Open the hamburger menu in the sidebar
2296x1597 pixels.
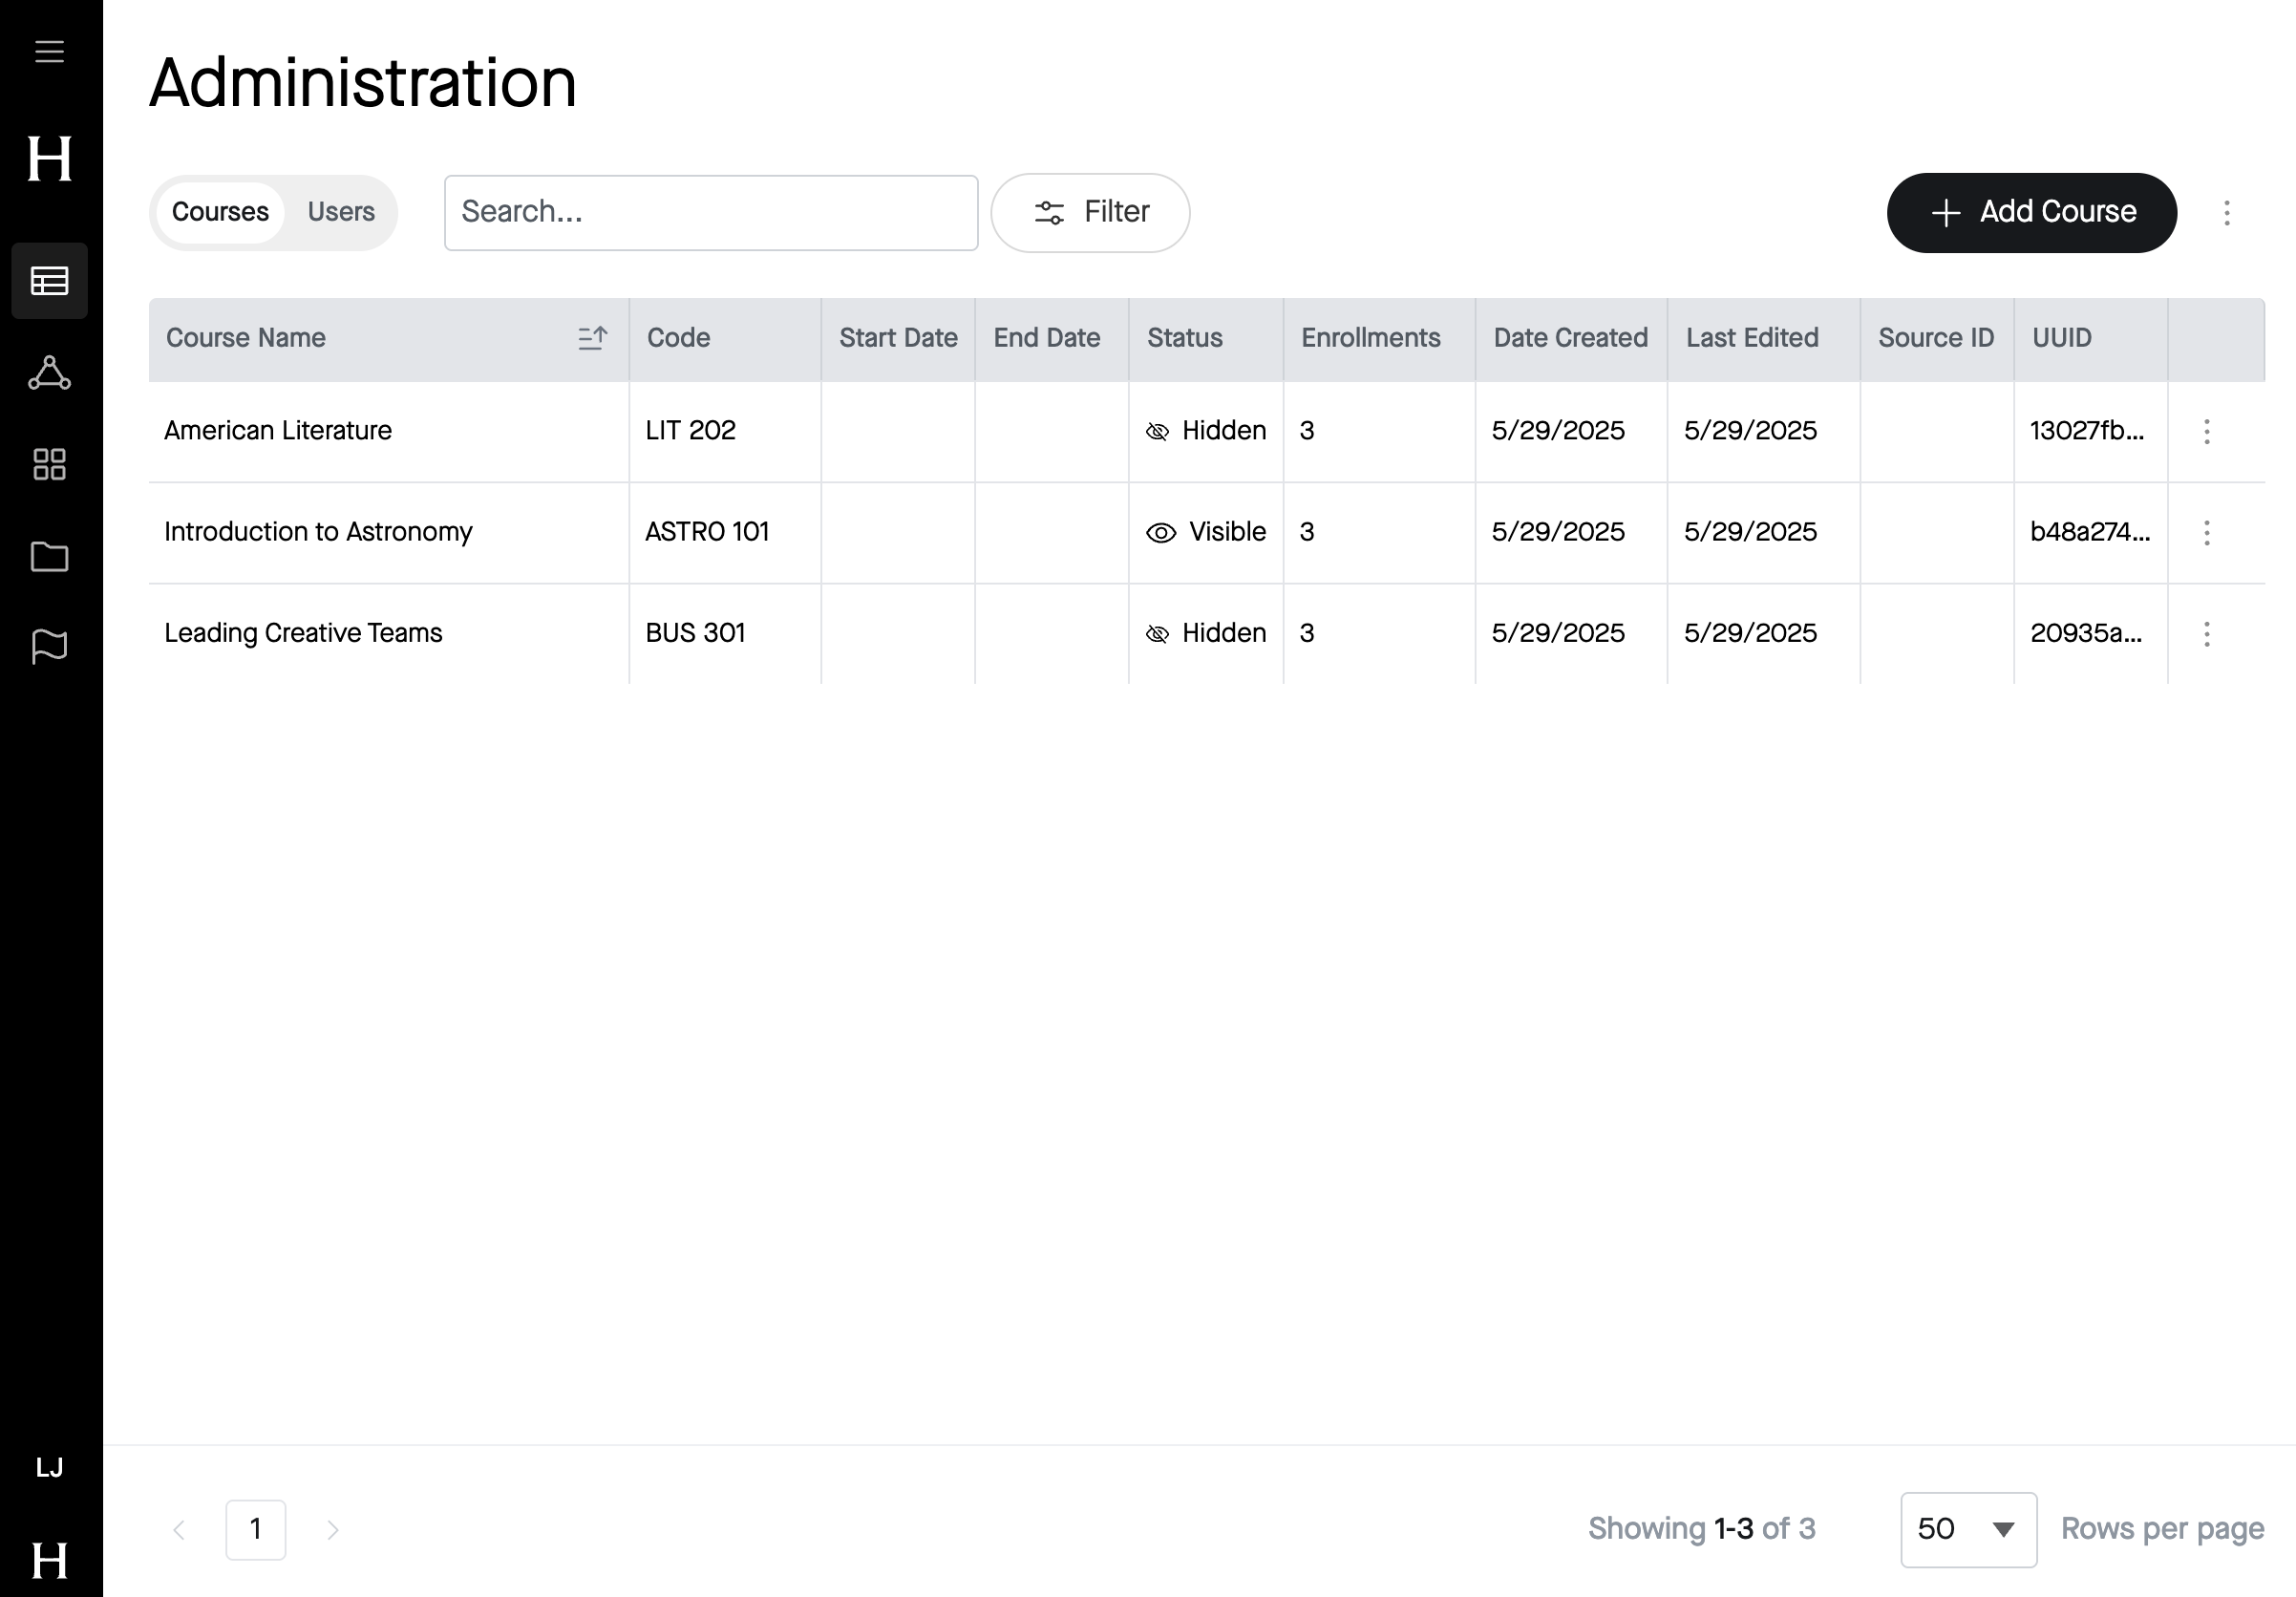(x=49, y=51)
